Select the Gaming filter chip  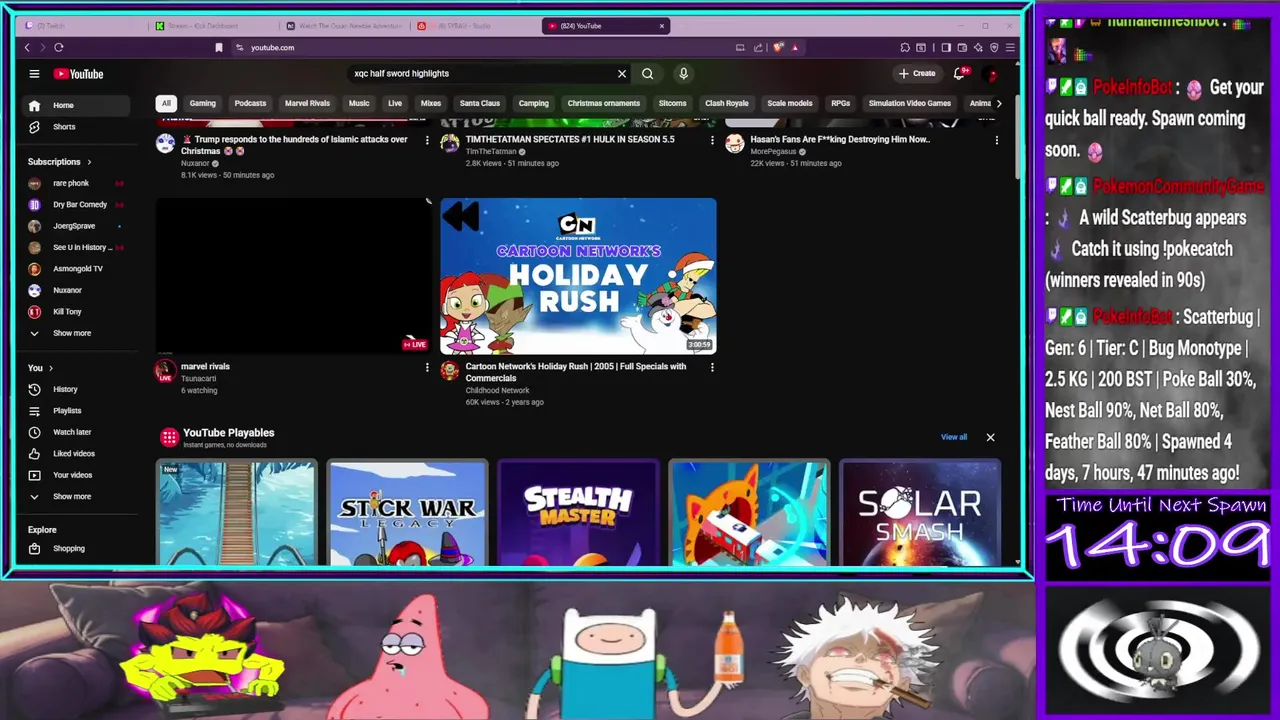coord(203,103)
